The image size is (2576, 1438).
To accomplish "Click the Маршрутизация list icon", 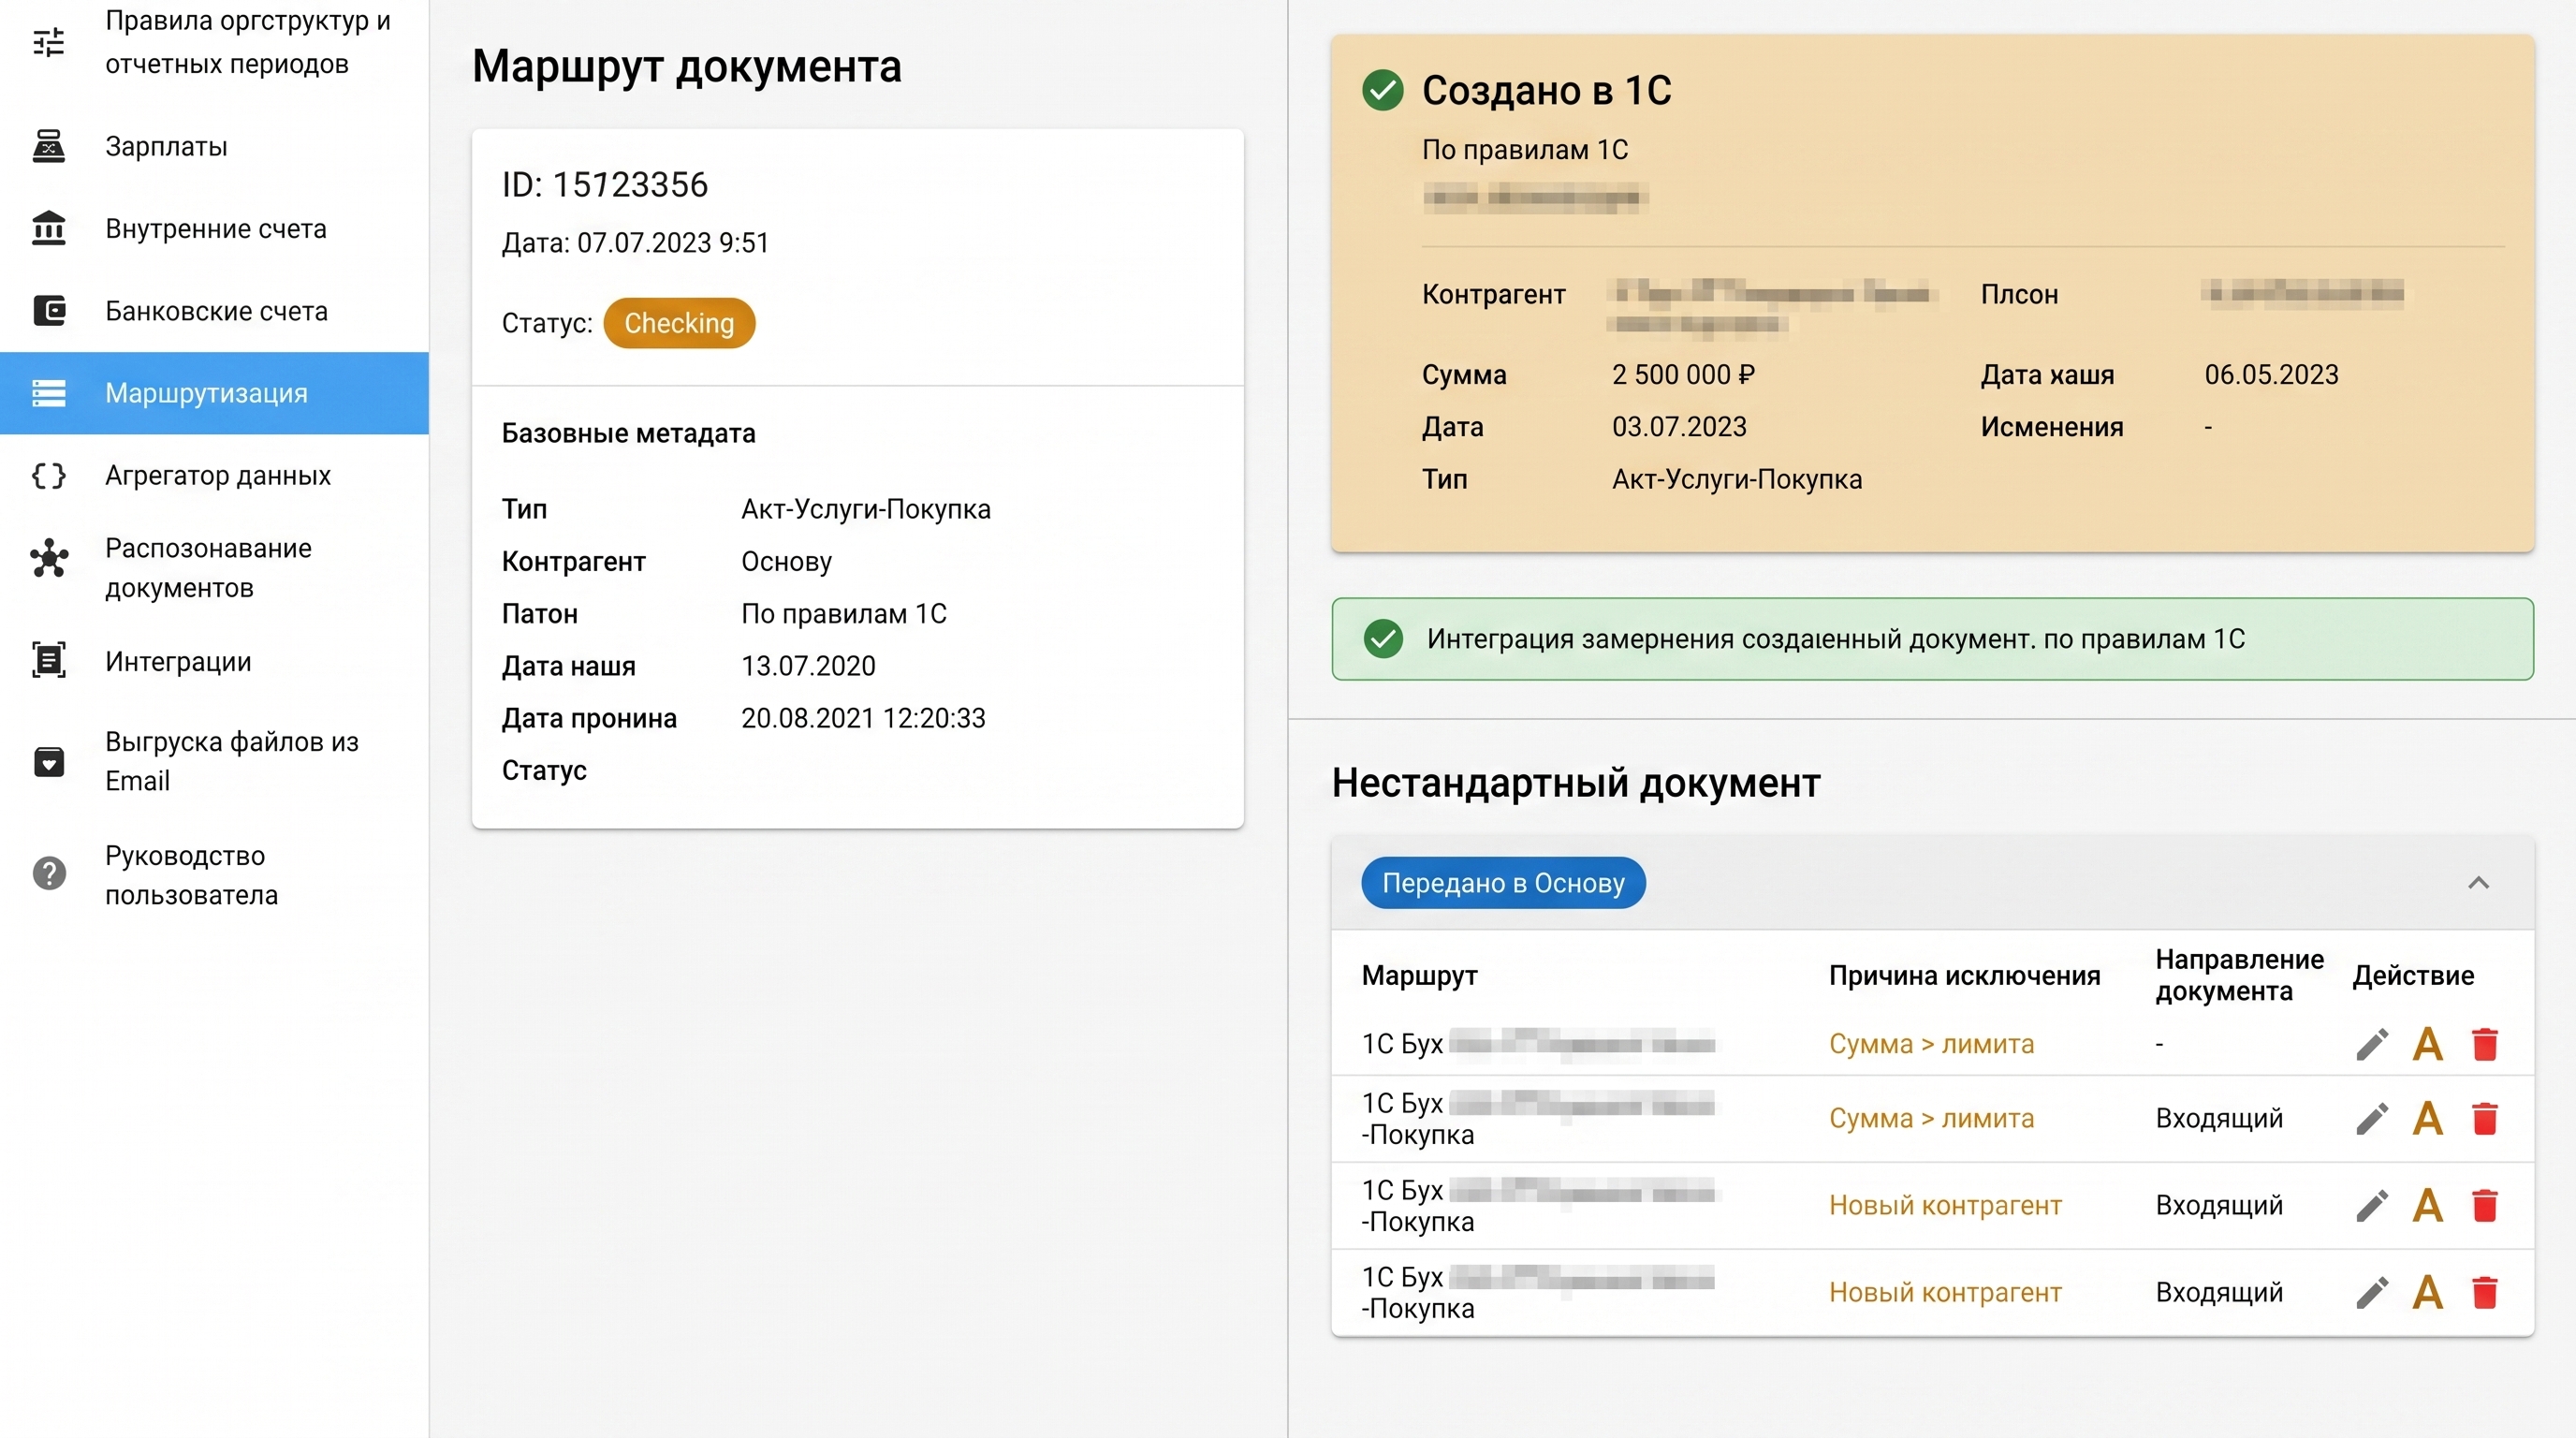I will (x=48, y=393).
